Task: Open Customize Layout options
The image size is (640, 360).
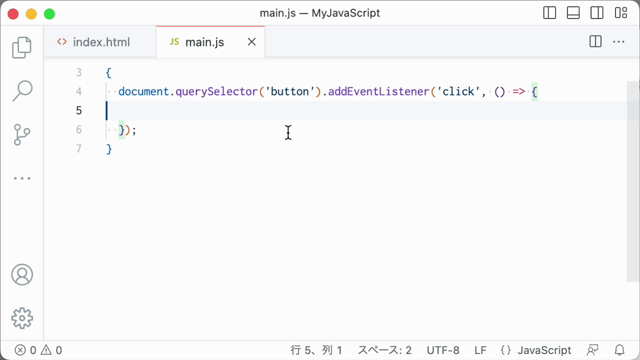Action: coord(621,13)
